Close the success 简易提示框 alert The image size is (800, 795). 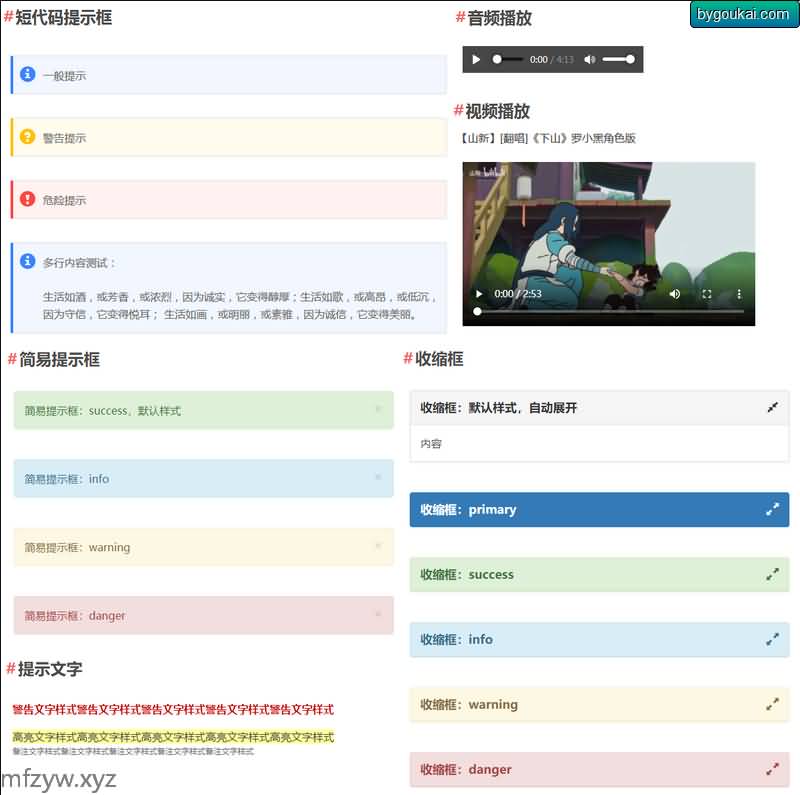click(x=377, y=409)
